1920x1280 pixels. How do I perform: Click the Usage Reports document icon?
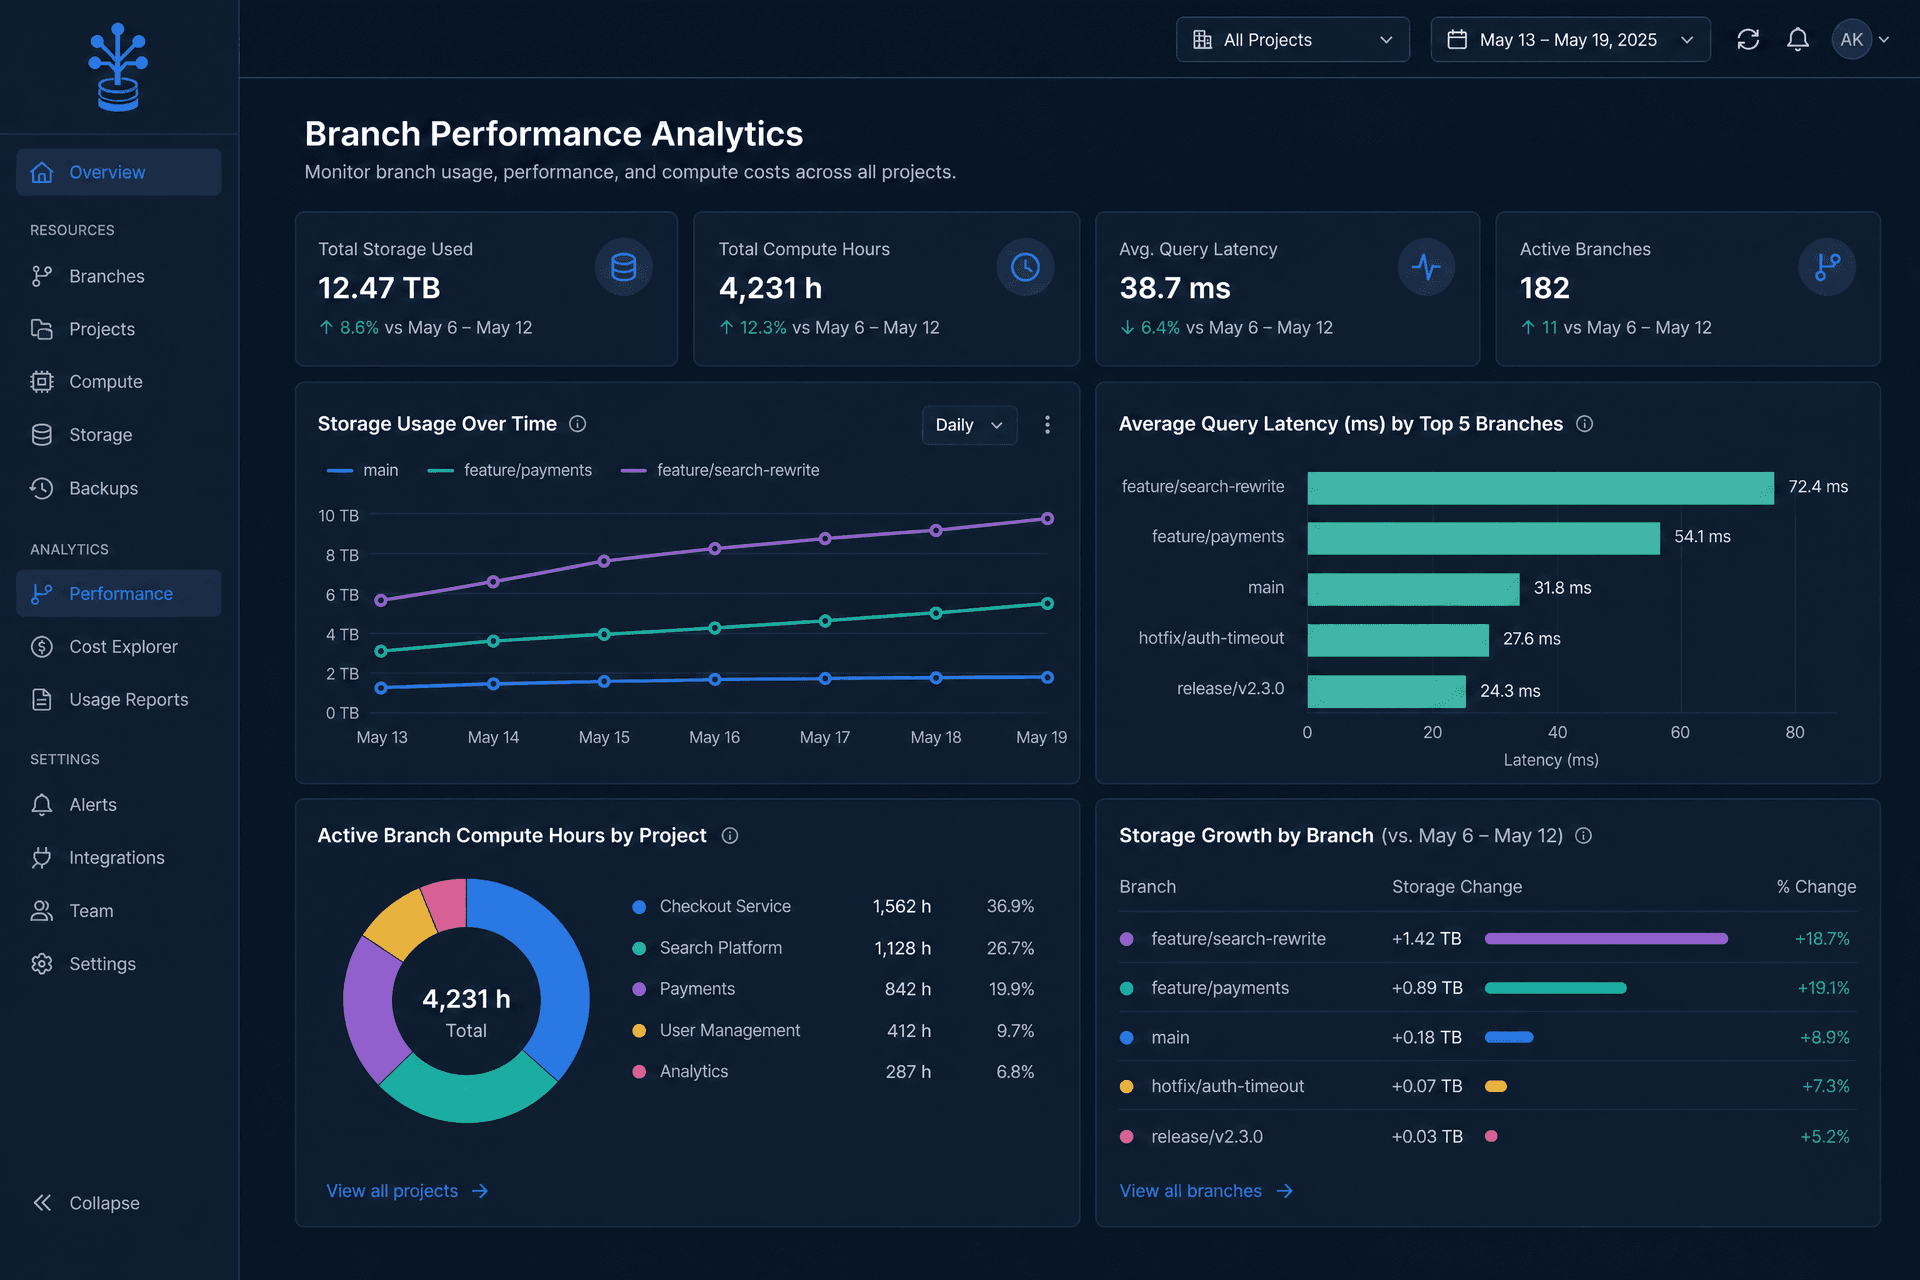[42, 700]
